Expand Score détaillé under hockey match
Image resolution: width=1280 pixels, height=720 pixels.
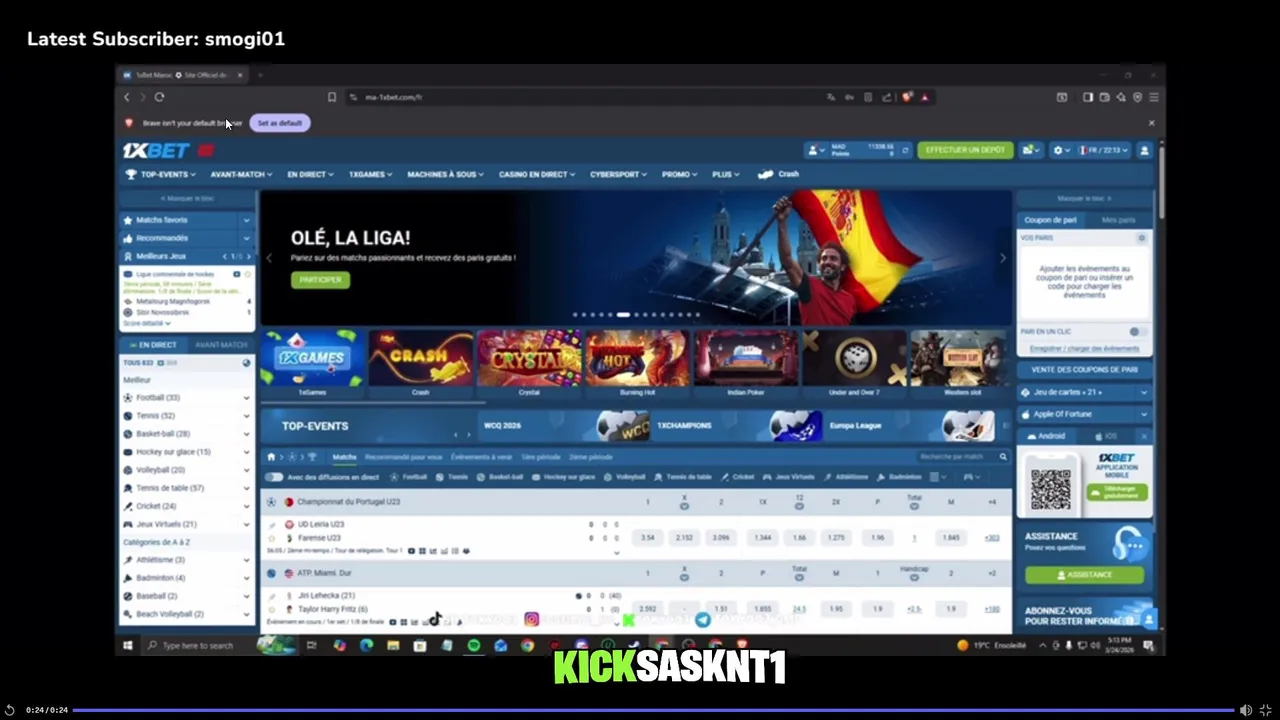coord(146,324)
